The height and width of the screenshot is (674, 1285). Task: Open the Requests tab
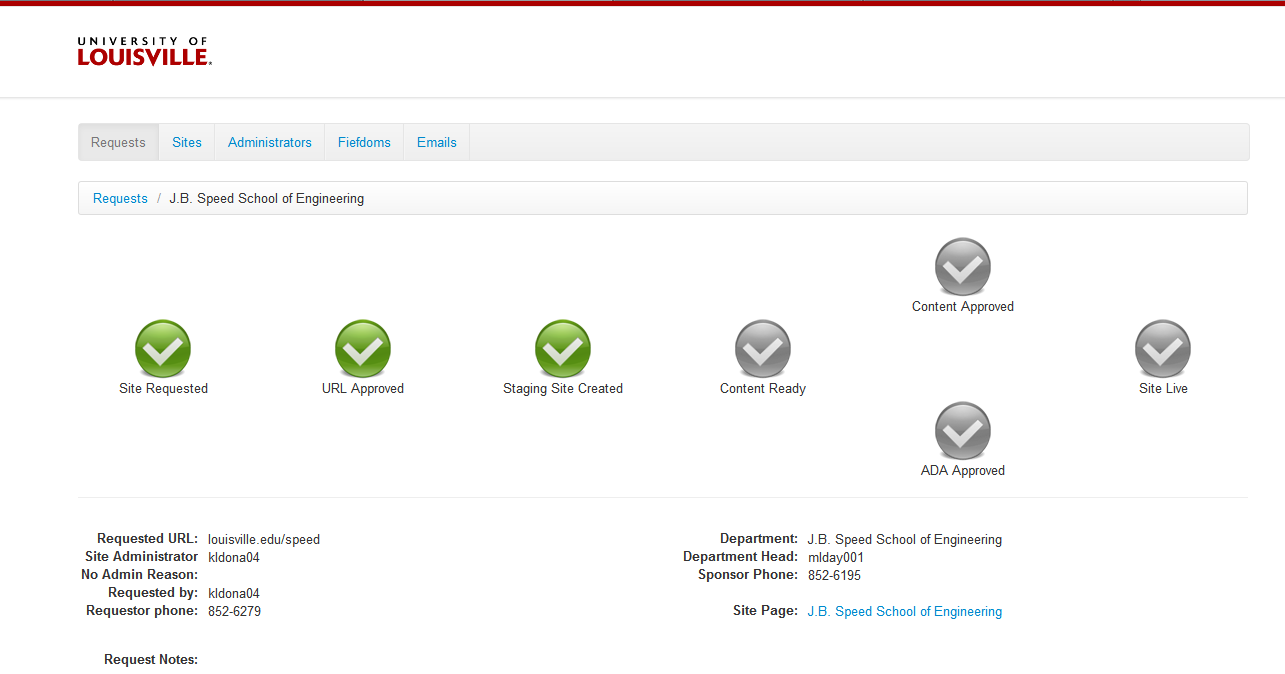118,142
